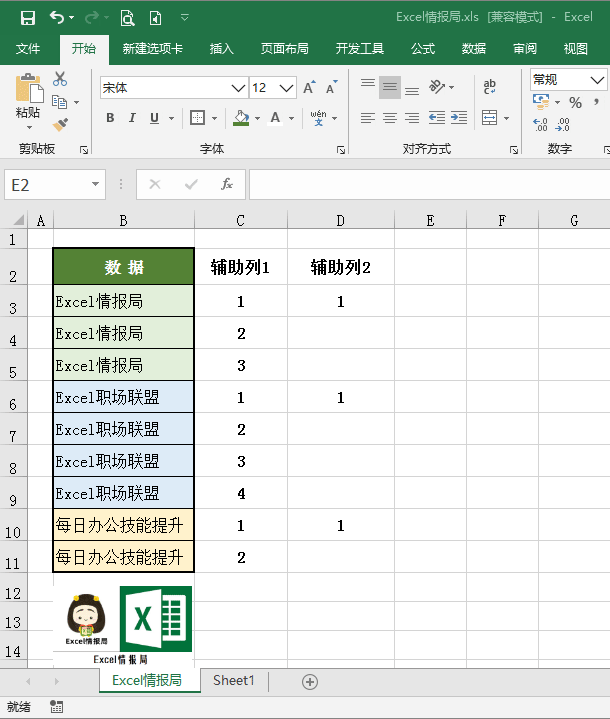Open clipboard pane launcher in 剪贴板

[x=83, y=150]
